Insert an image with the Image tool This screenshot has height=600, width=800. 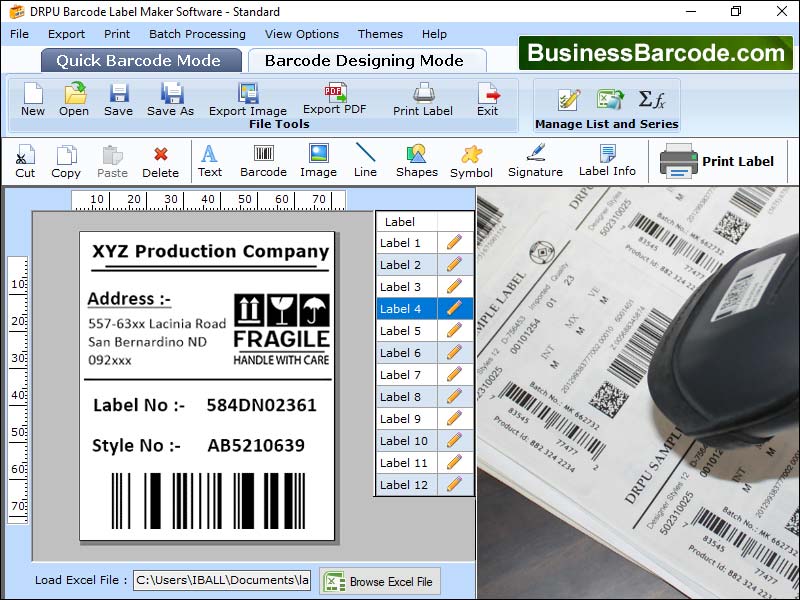(x=317, y=160)
